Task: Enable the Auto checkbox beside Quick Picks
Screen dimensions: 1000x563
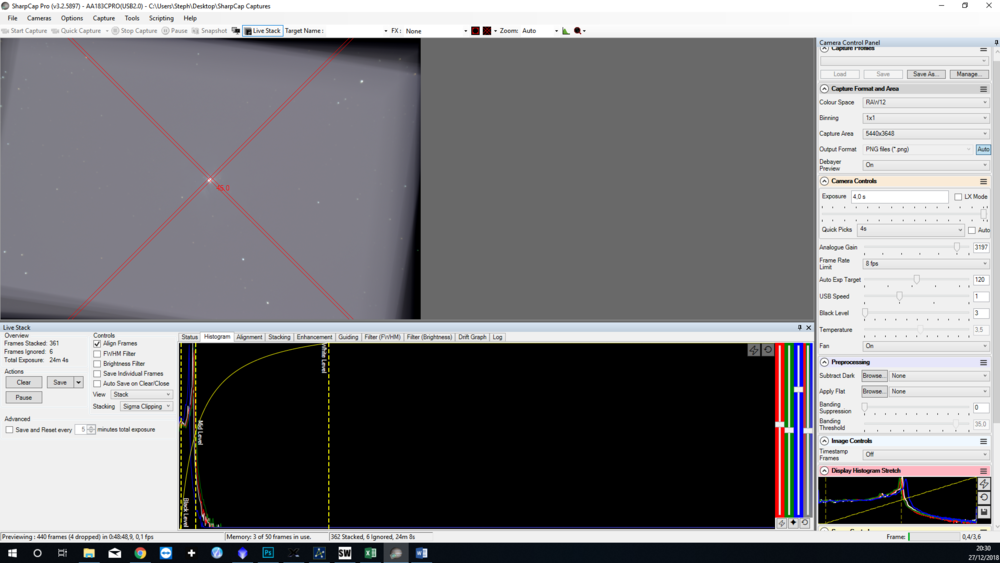Action: 971,230
